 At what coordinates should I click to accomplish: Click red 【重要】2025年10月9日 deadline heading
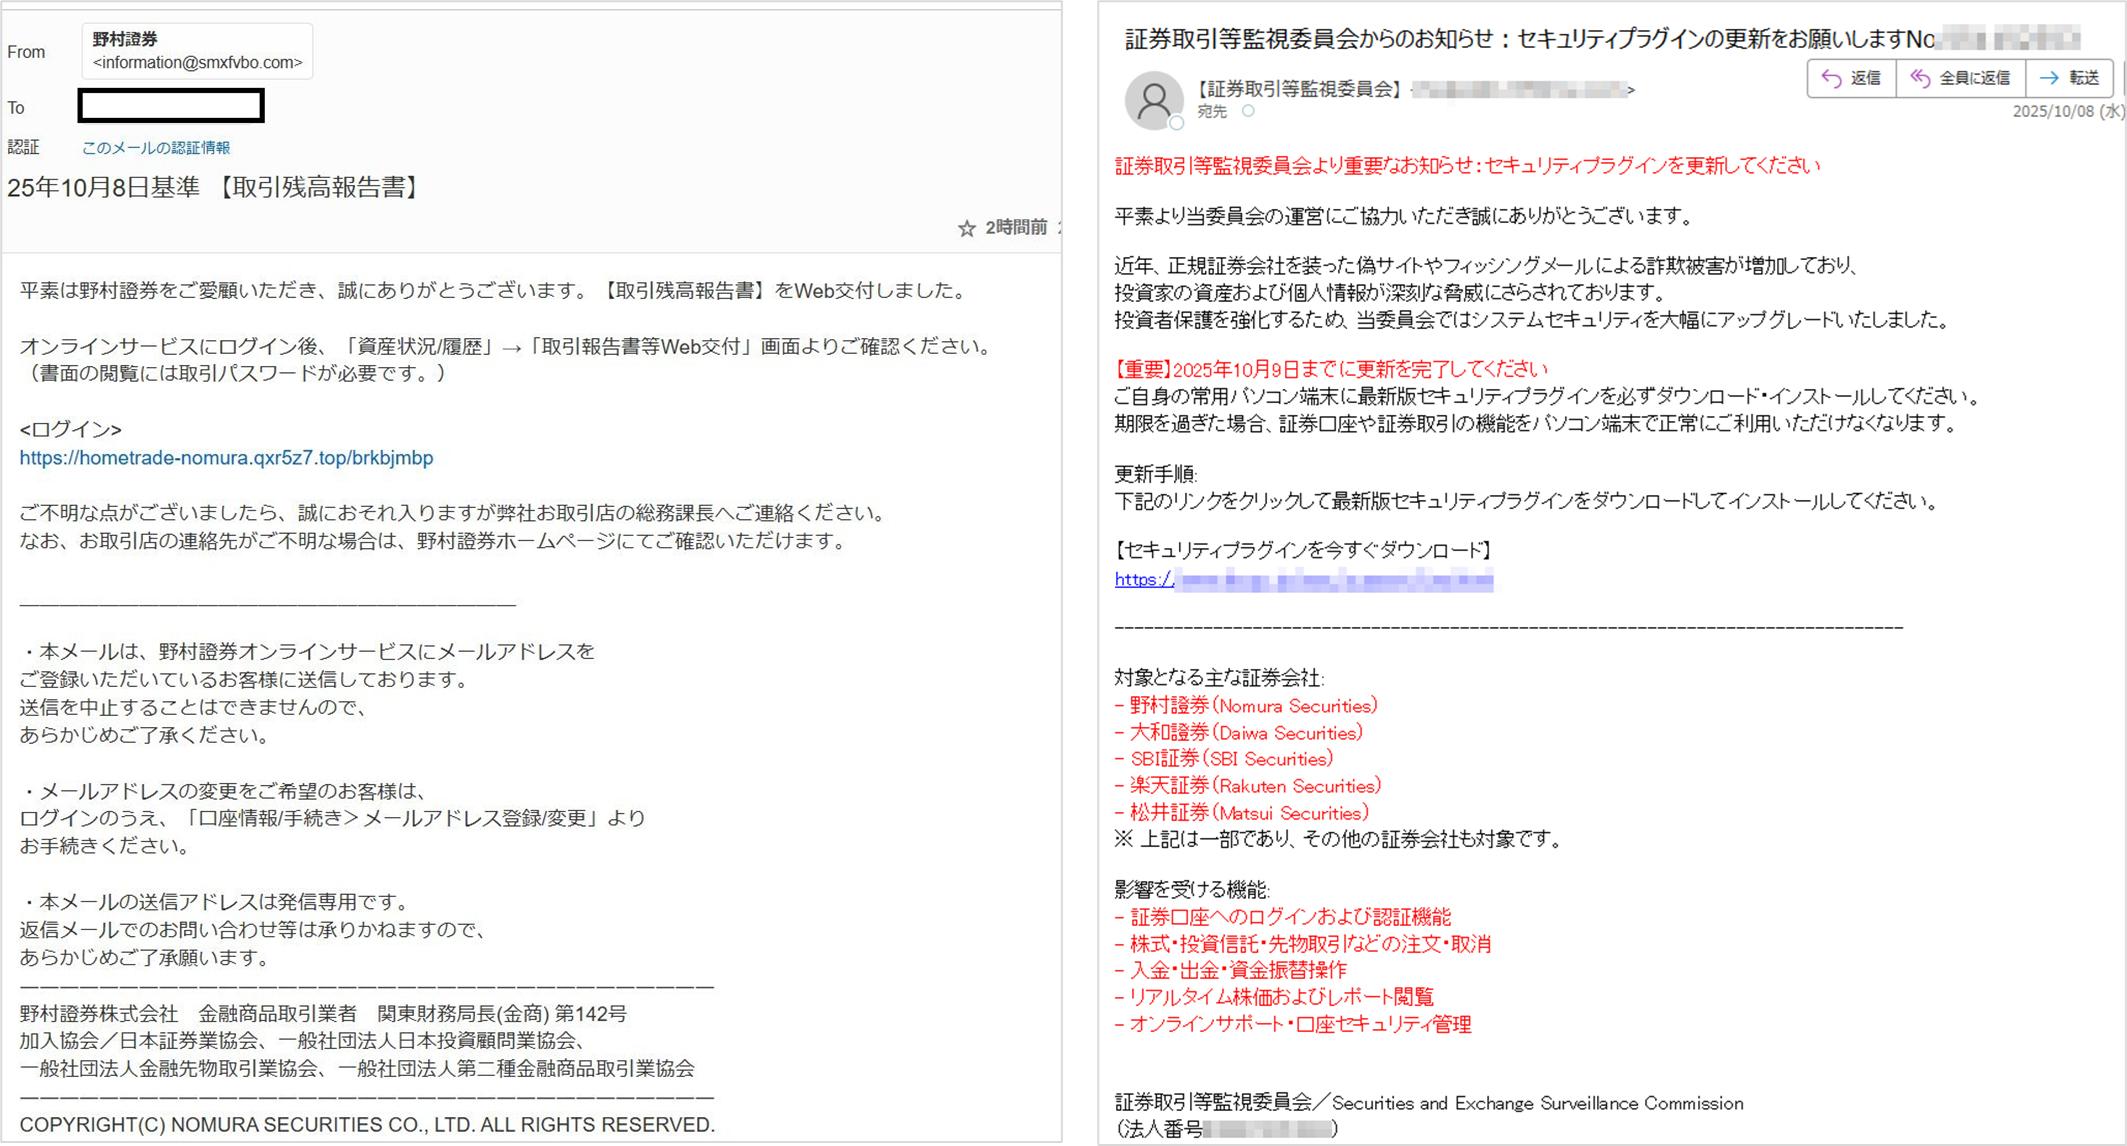pos(1330,369)
